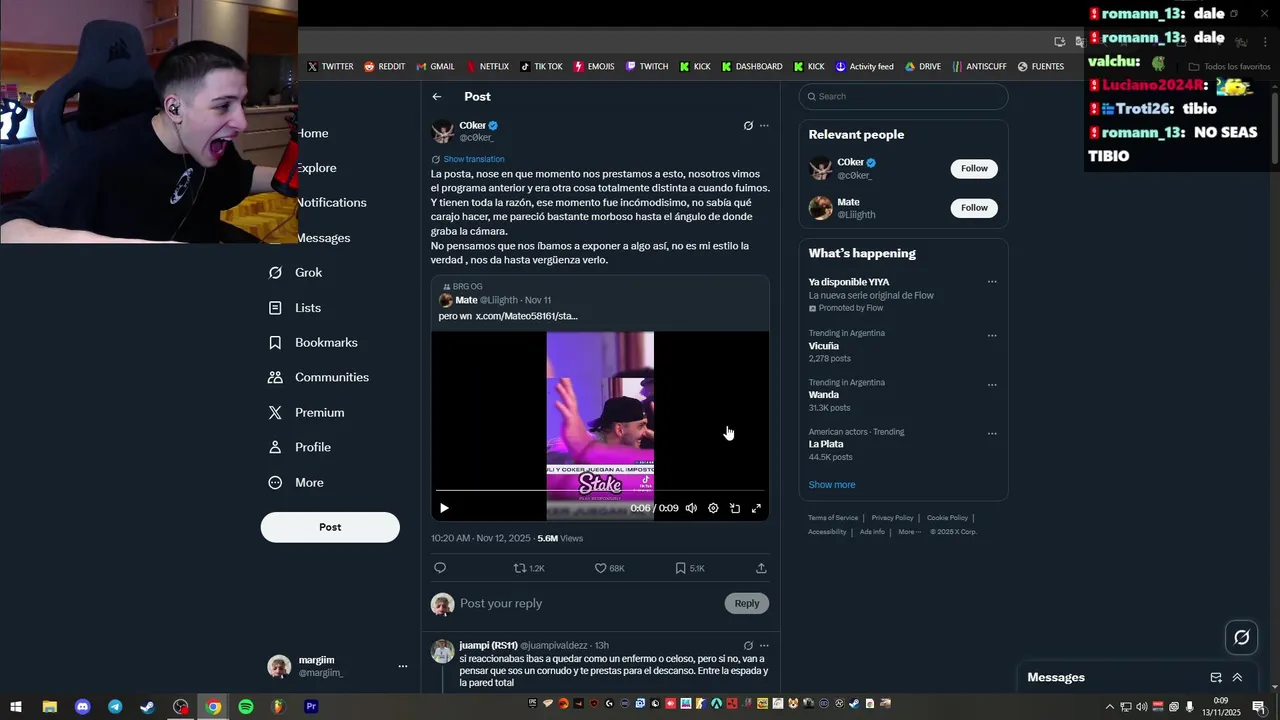
Task: Open the Cookie Policy link
Action: tap(947, 518)
